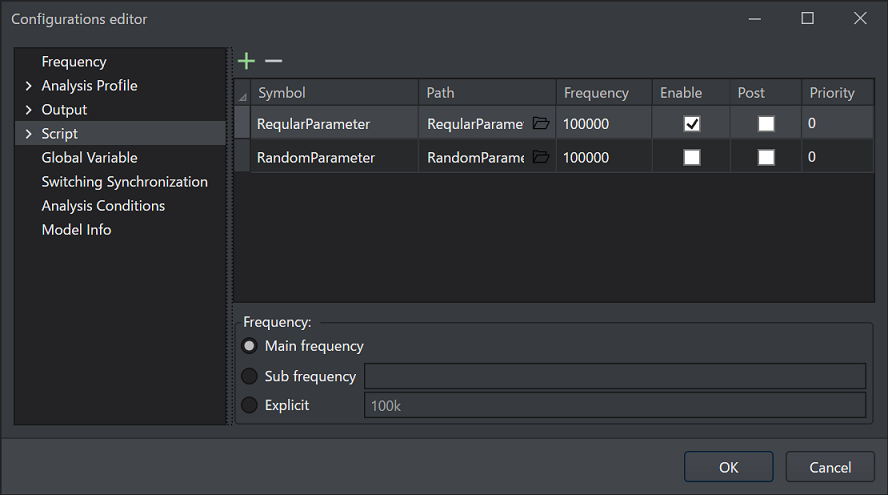
Task: Confirm with OK button
Action: (x=728, y=467)
